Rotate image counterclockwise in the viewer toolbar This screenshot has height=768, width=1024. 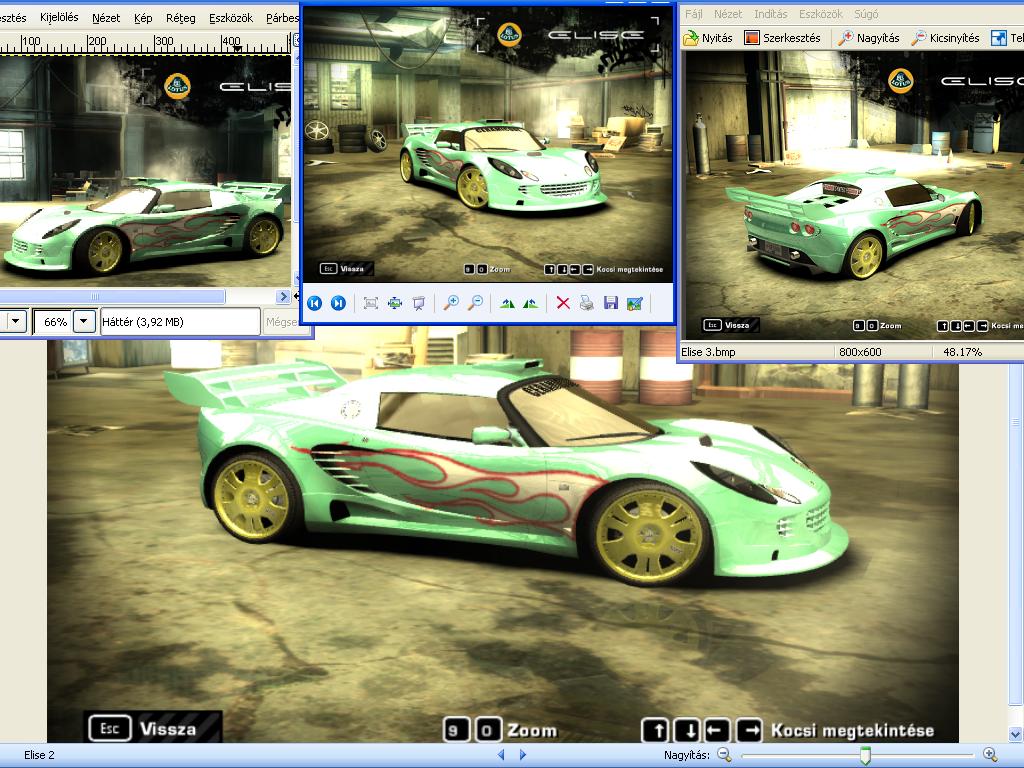point(531,303)
